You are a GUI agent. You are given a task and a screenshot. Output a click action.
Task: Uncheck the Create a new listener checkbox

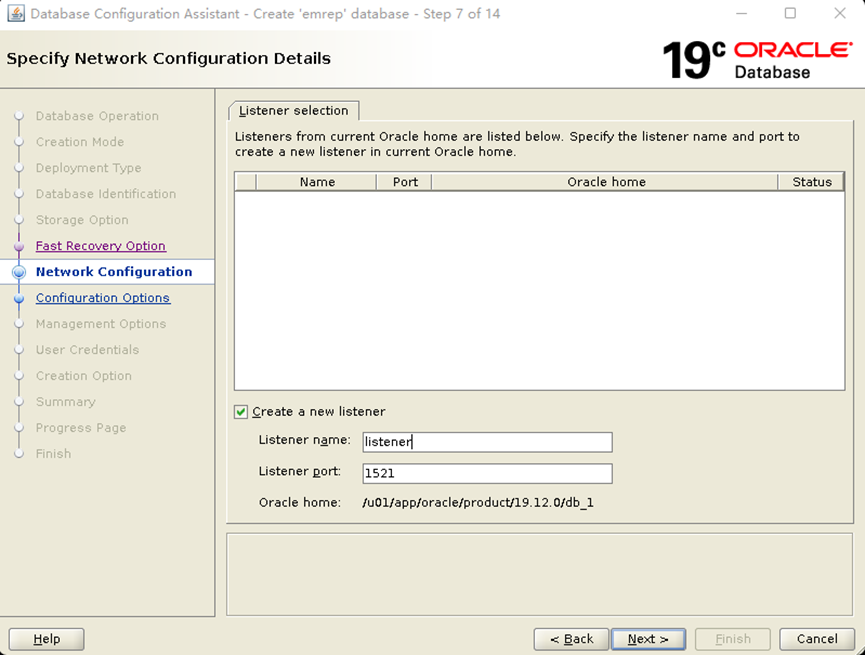pos(241,412)
